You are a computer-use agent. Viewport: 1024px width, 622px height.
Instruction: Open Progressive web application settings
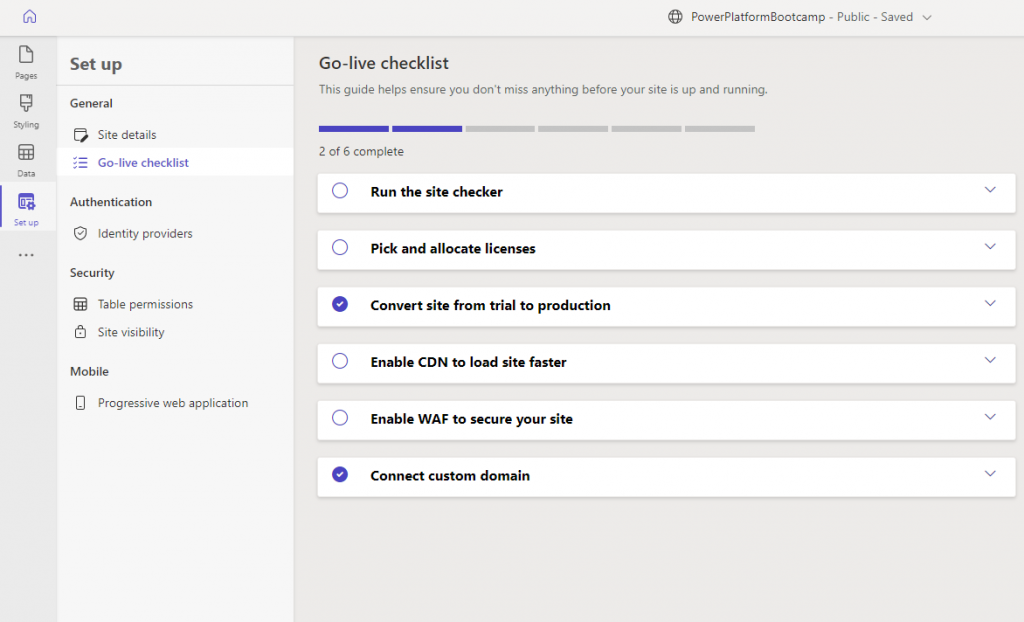[175, 403]
